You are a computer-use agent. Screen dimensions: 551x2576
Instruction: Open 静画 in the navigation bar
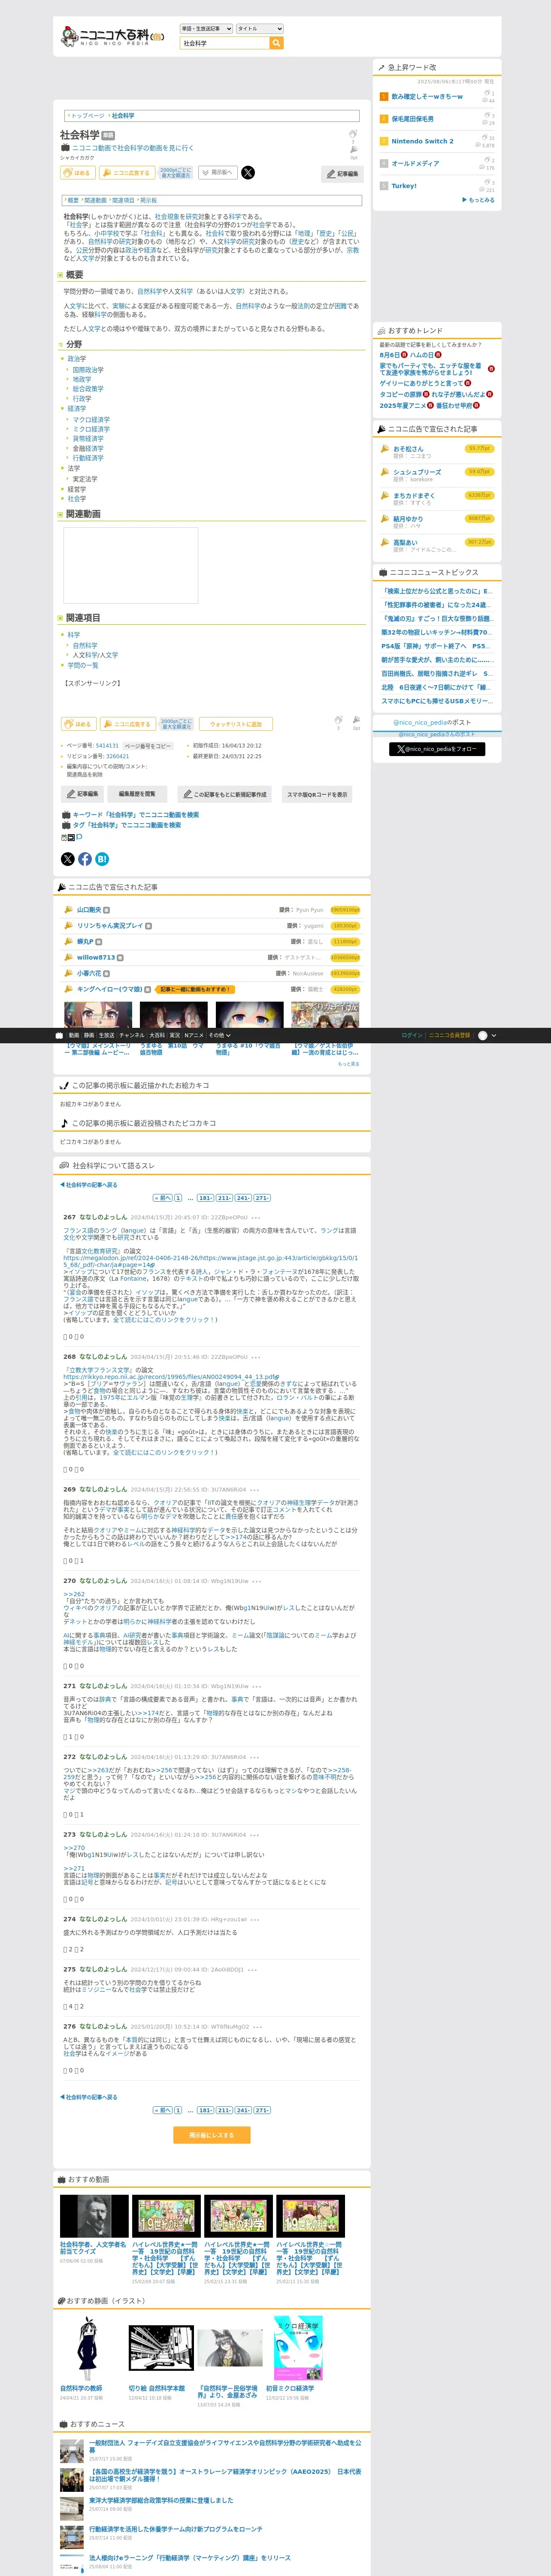pyautogui.click(x=89, y=1036)
